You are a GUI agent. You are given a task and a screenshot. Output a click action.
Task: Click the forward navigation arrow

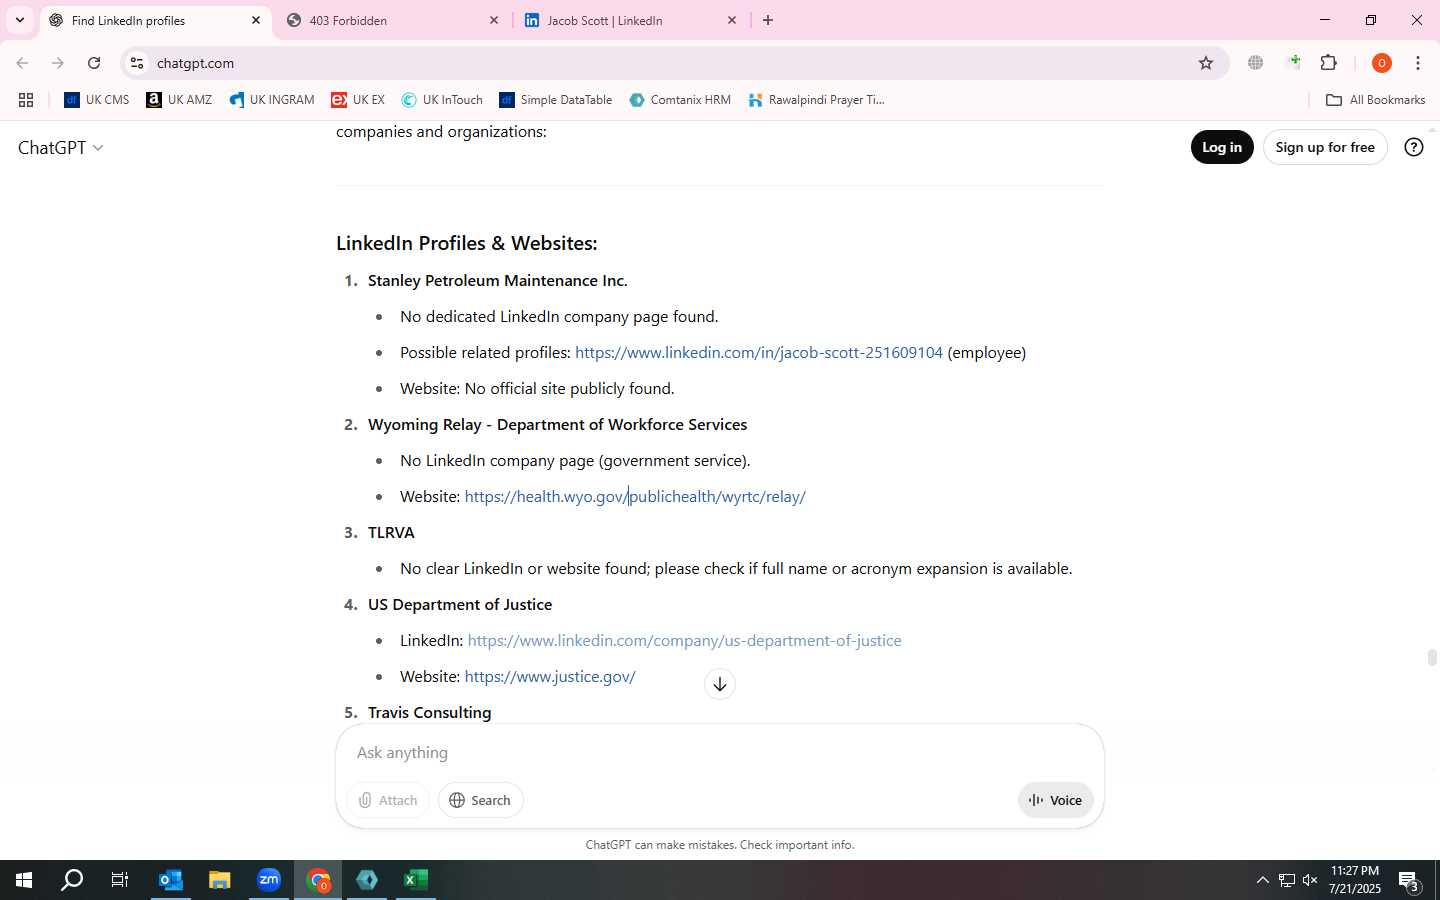[x=58, y=63]
